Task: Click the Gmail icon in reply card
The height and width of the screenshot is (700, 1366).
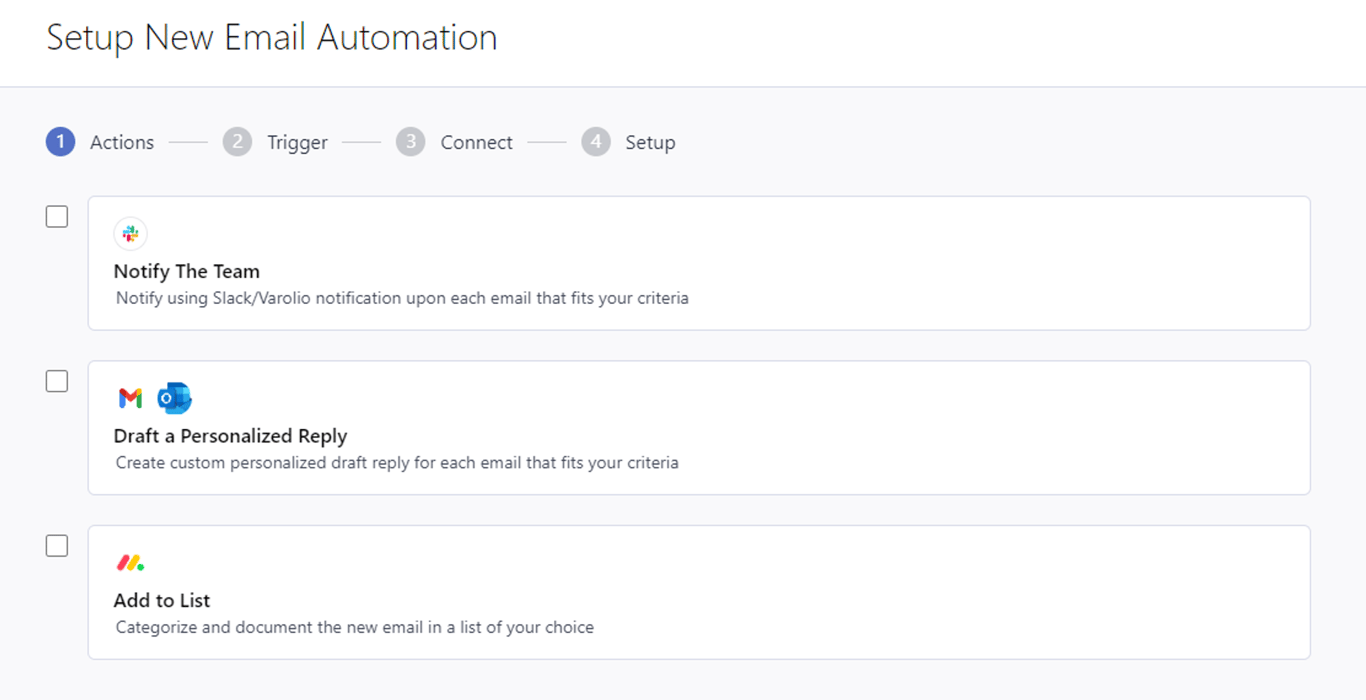Action: coord(130,398)
